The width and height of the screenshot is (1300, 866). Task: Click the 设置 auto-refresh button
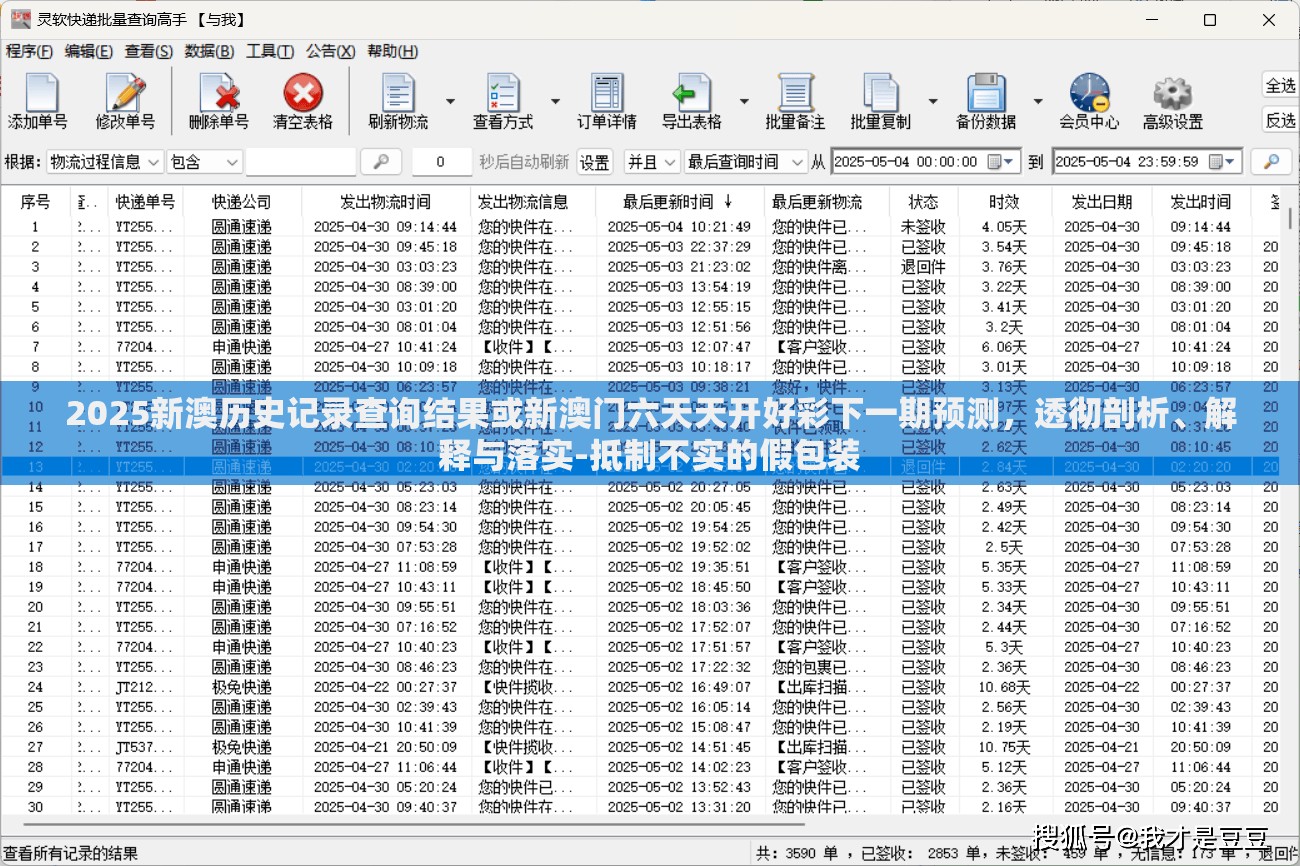coord(595,161)
